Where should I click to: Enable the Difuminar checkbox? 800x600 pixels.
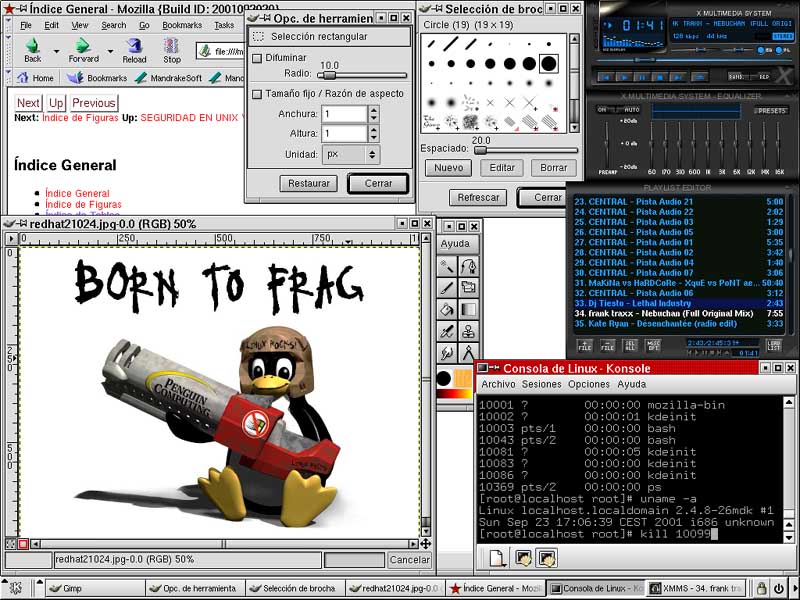click(258, 58)
